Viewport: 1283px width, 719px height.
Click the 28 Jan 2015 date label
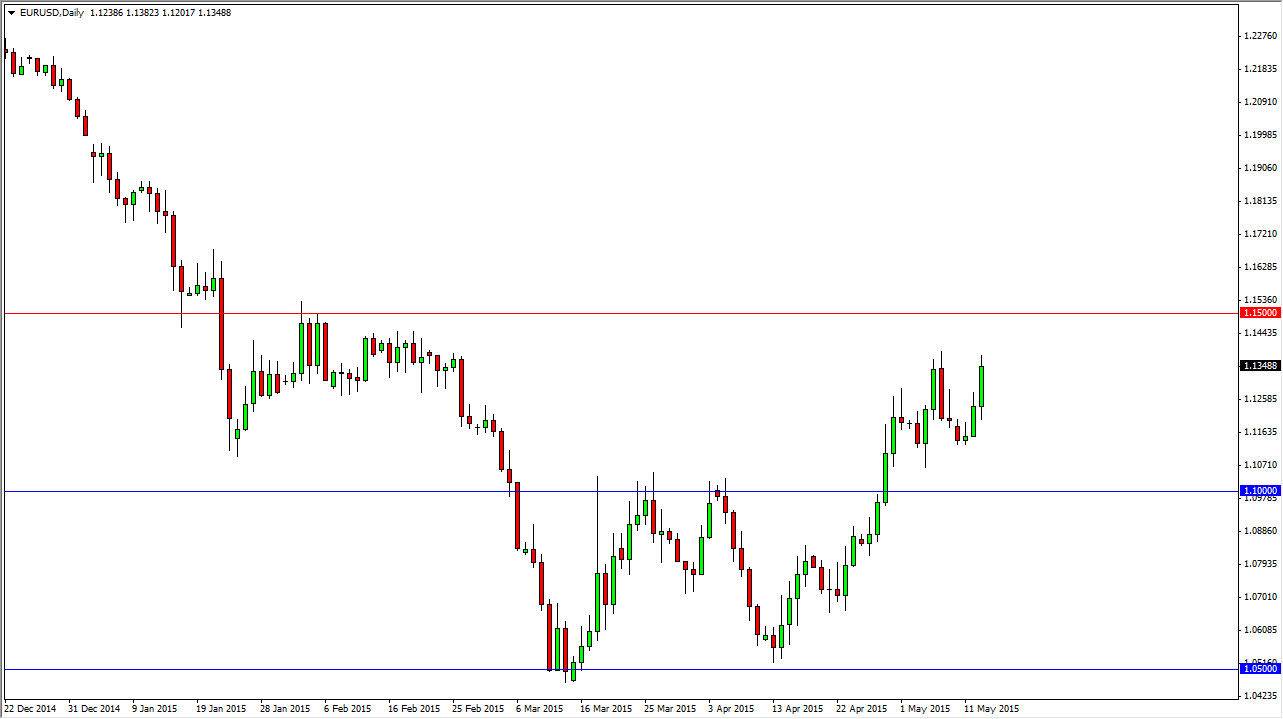point(286,709)
